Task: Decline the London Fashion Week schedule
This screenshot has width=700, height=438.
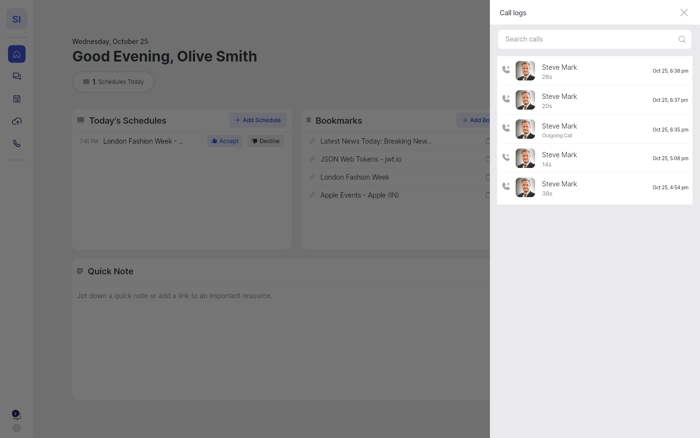Action: coord(266,141)
